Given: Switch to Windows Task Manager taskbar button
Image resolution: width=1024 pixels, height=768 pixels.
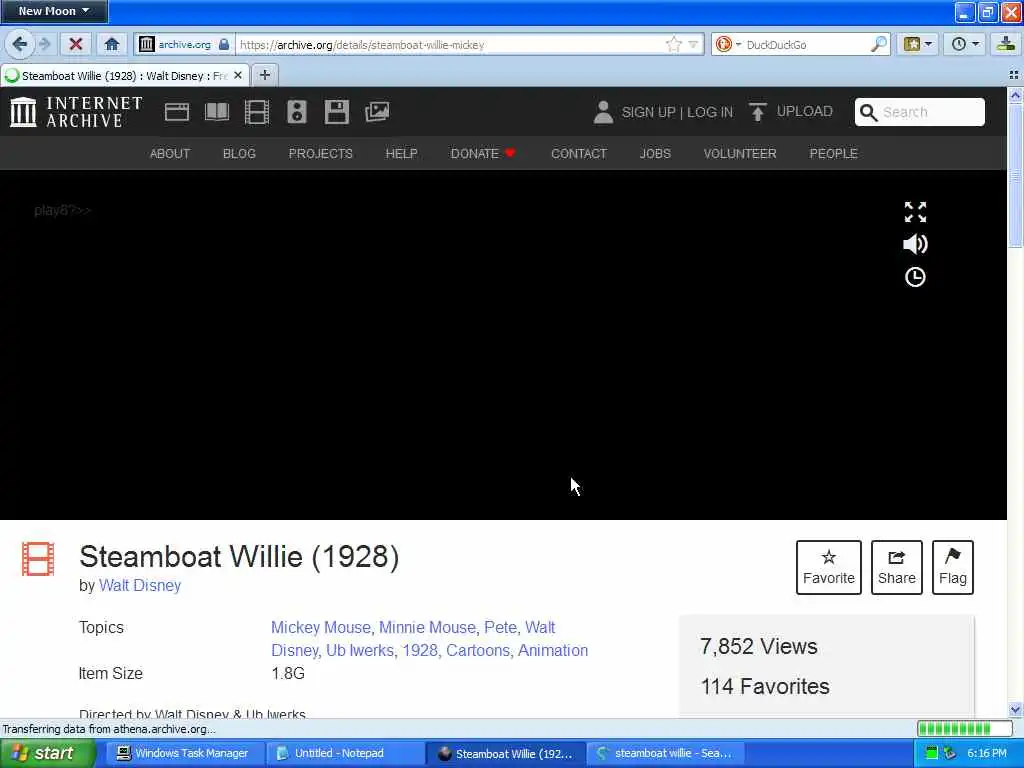Looking at the screenshot, I should pos(183,753).
